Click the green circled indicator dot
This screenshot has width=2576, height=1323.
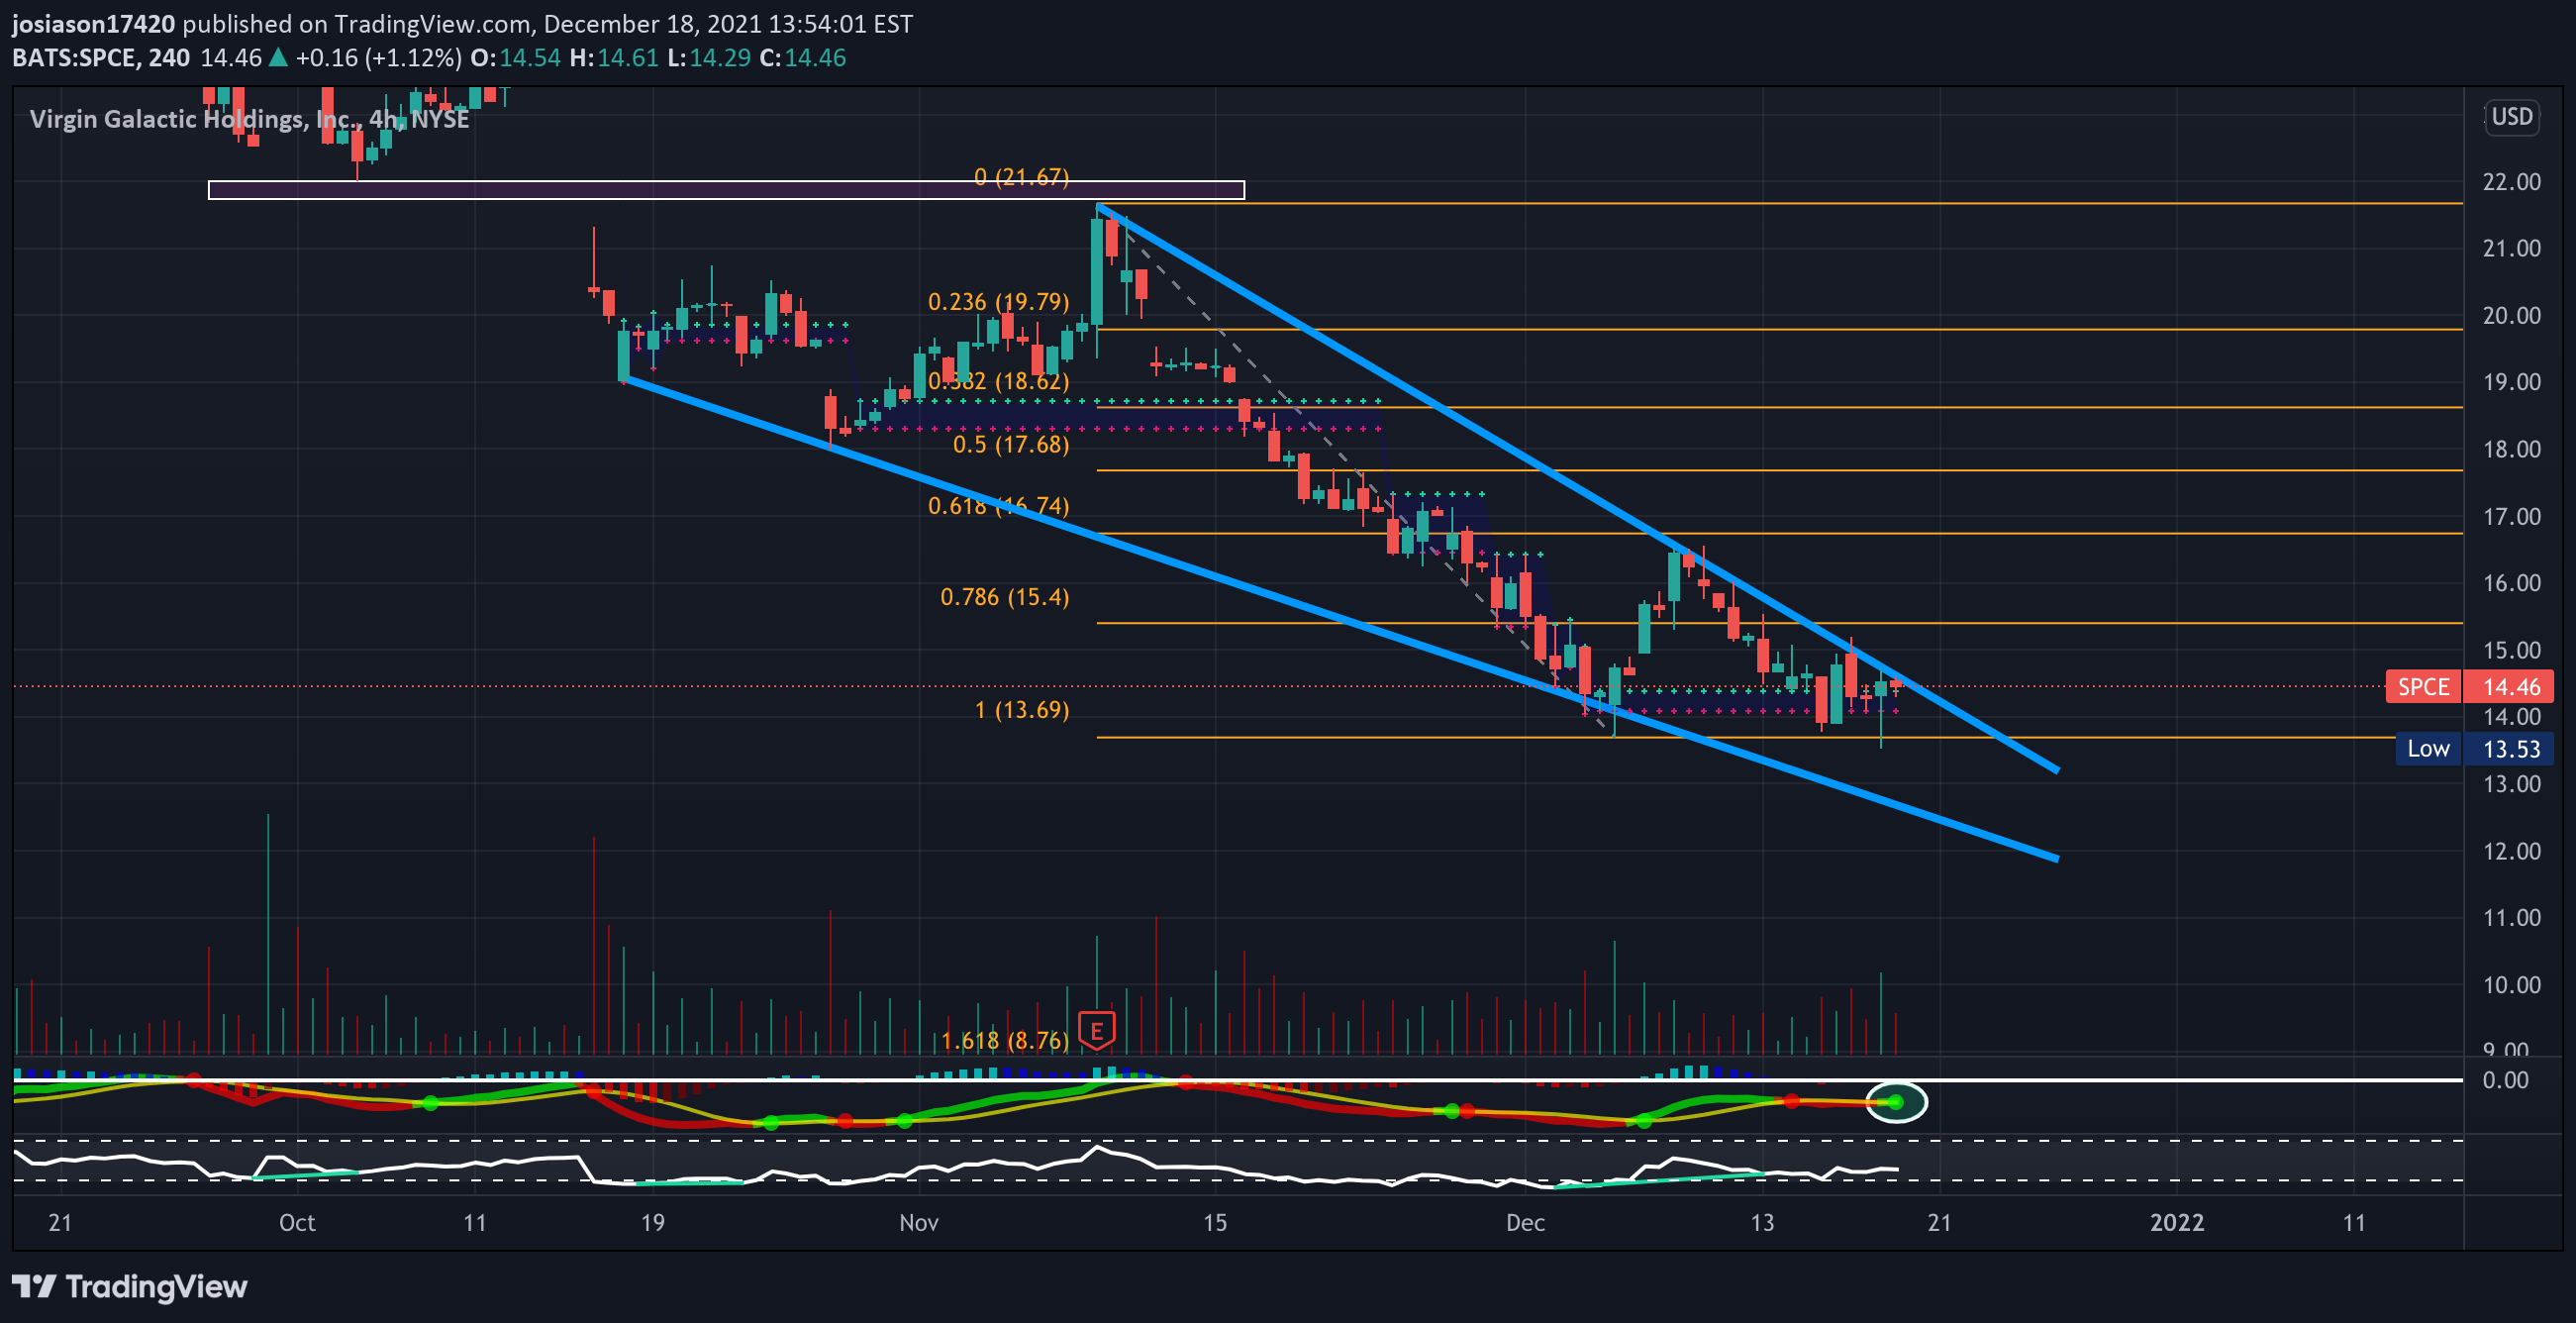point(1896,1102)
